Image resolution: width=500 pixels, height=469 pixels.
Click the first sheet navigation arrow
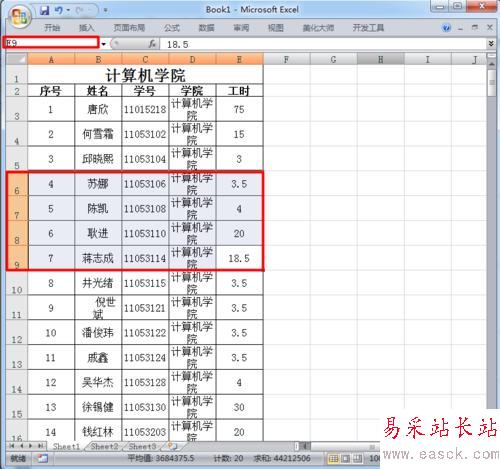pyautogui.click(x=12, y=446)
